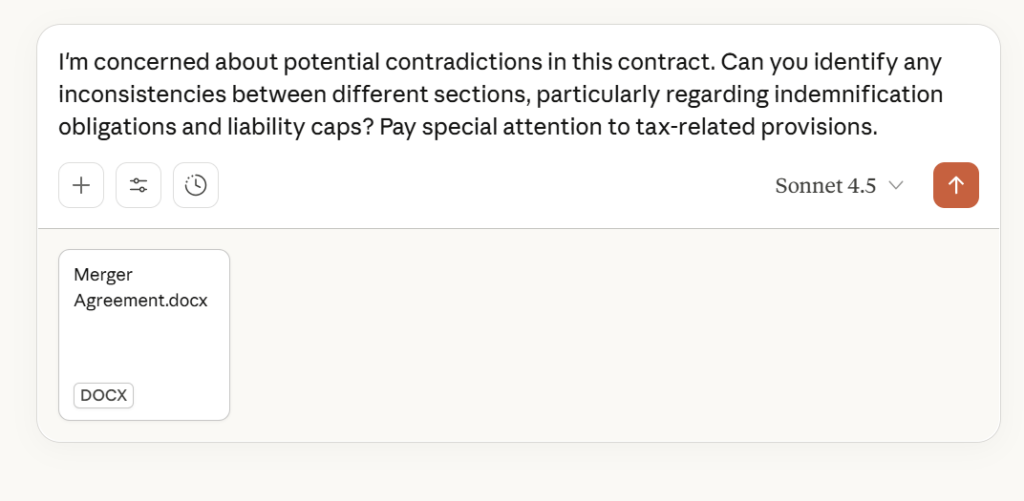Click the word 'obligations' in third line

coord(108,128)
